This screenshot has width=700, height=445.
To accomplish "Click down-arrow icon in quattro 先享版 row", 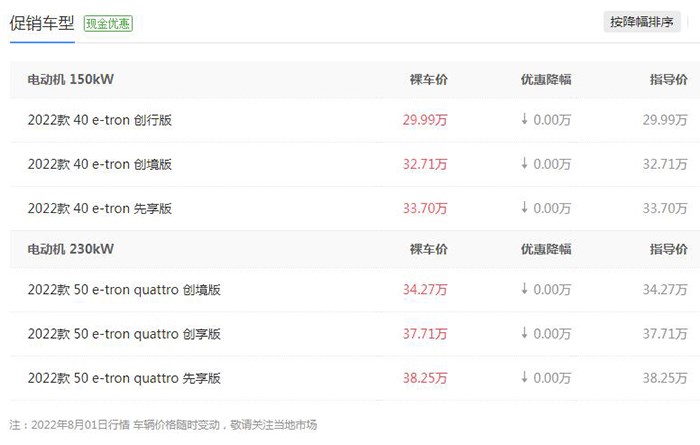I will tap(525, 376).
